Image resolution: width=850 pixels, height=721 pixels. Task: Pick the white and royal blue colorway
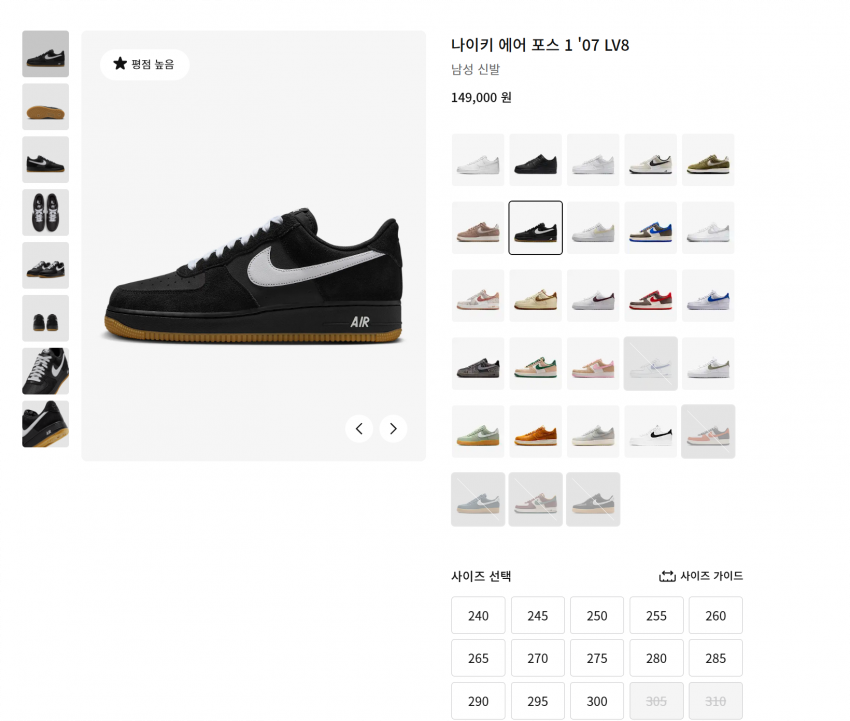point(708,295)
